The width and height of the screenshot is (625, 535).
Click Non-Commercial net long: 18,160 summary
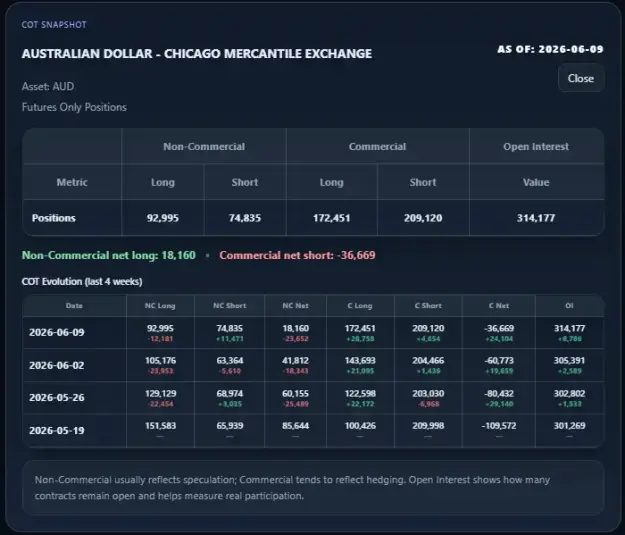[x=109, y=255]
